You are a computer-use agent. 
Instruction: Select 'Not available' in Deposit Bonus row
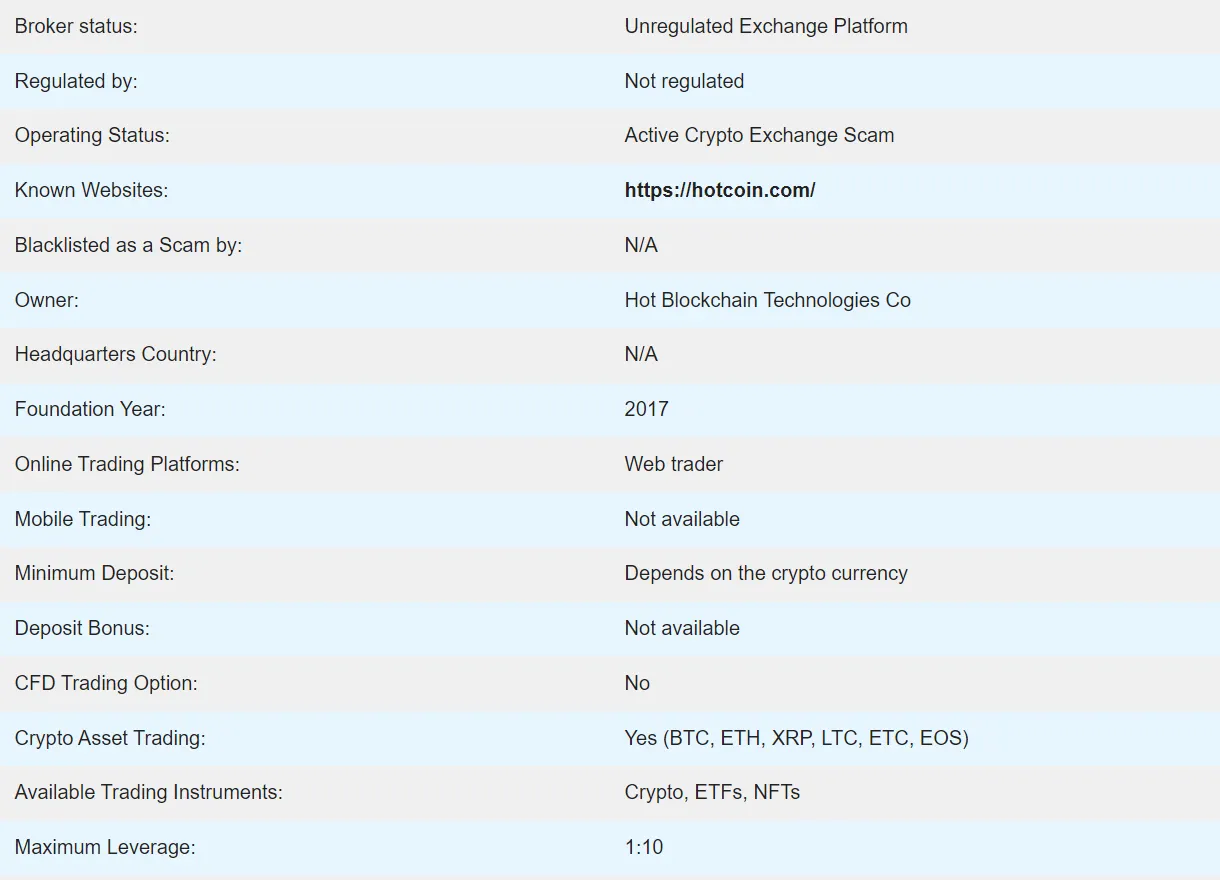point(682,628)
